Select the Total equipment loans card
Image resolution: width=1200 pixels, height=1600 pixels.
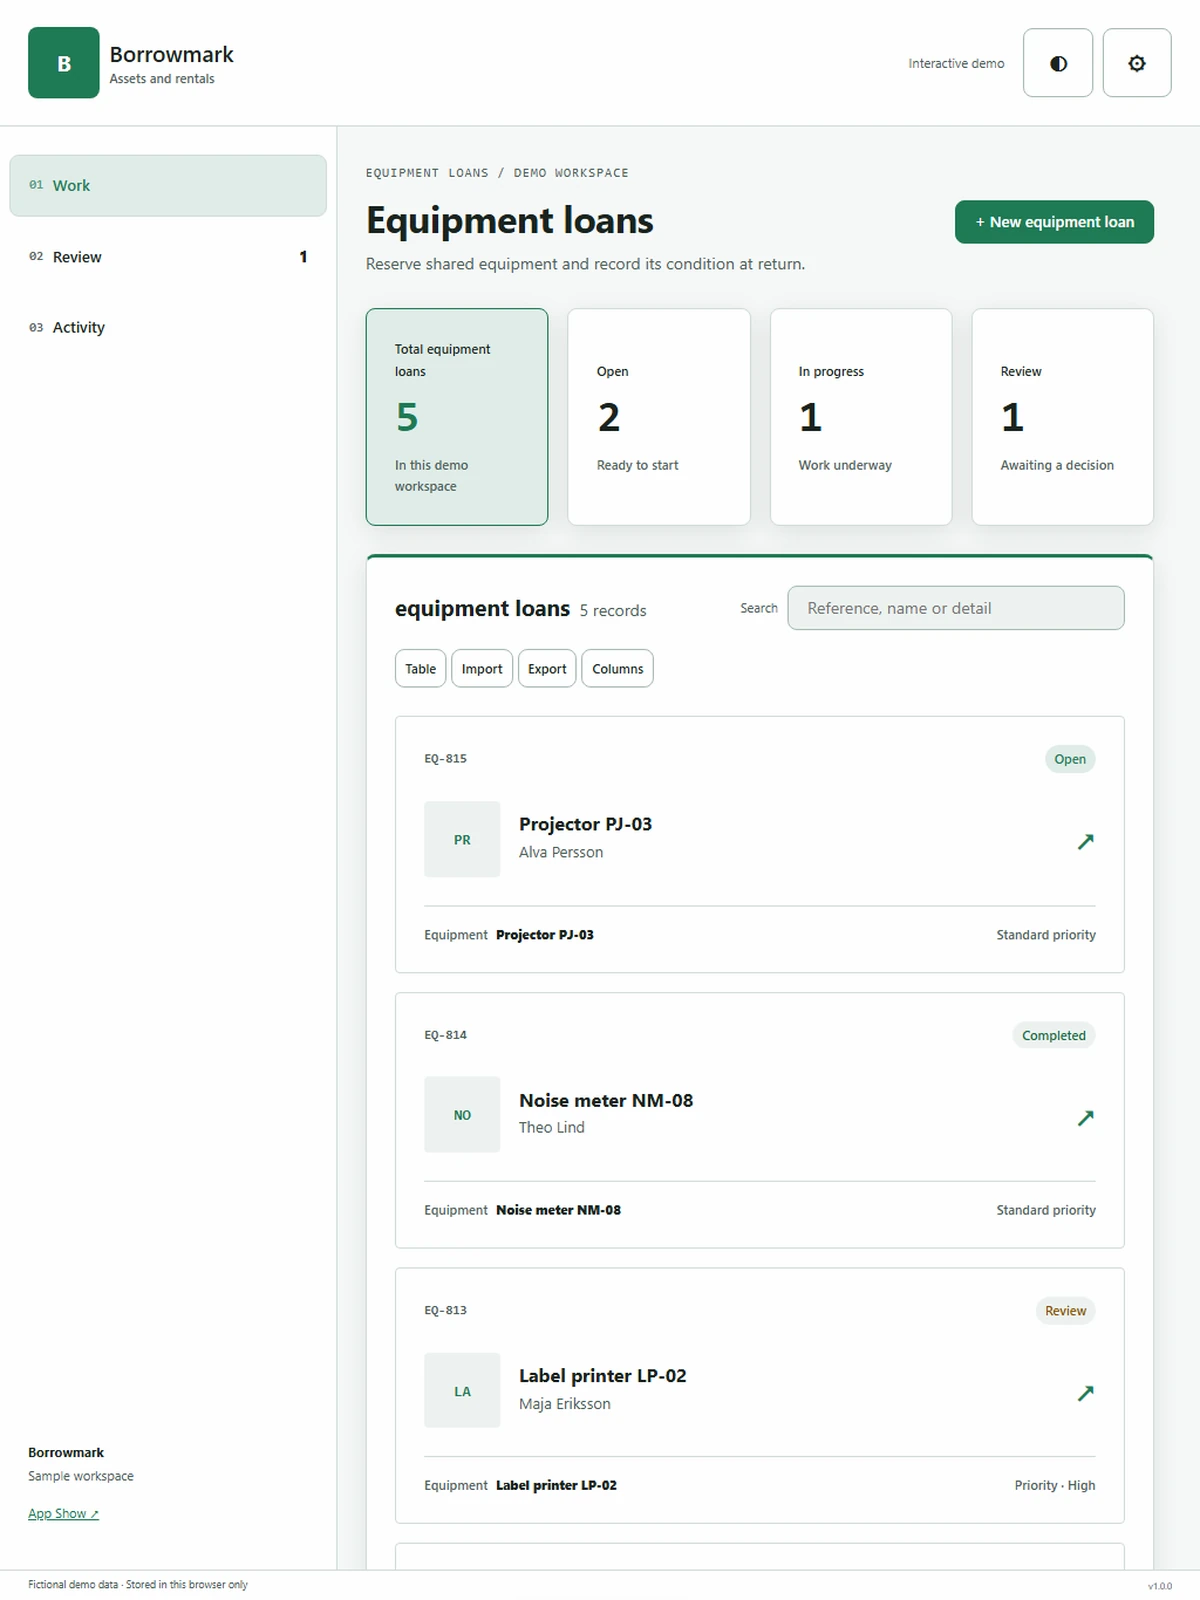click(457, 417)
